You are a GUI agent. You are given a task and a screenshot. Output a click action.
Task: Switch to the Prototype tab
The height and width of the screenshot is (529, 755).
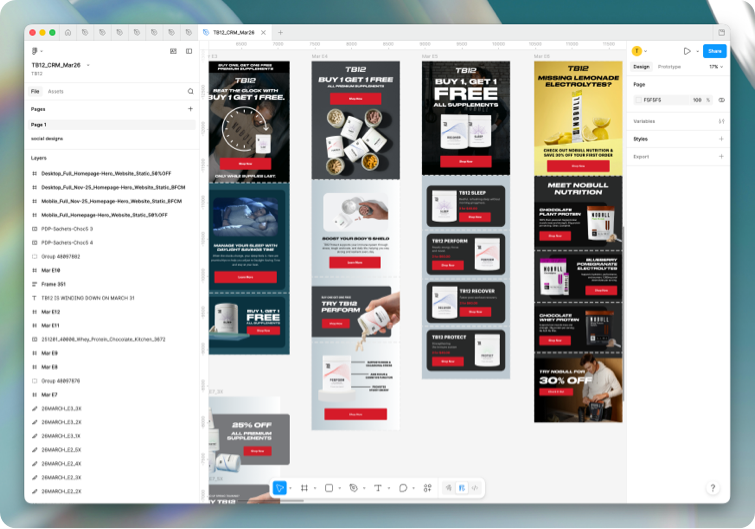(669, 66)
